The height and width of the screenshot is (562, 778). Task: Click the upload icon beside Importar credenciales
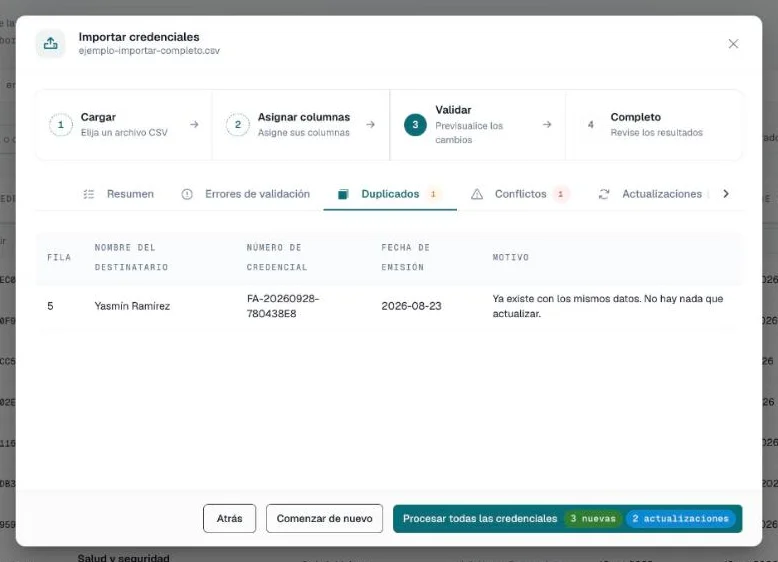[x=50, y=44]
